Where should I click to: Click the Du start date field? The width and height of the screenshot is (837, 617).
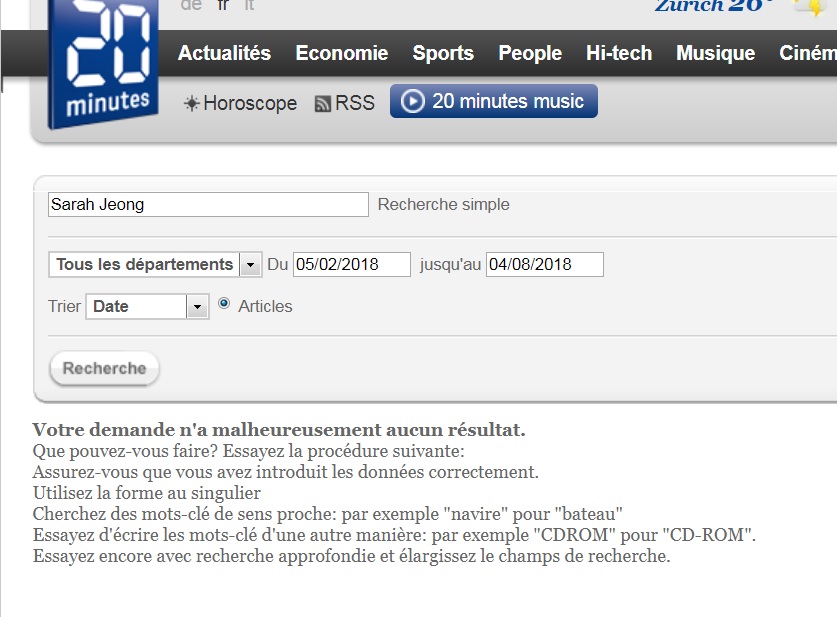coord(351,265)
